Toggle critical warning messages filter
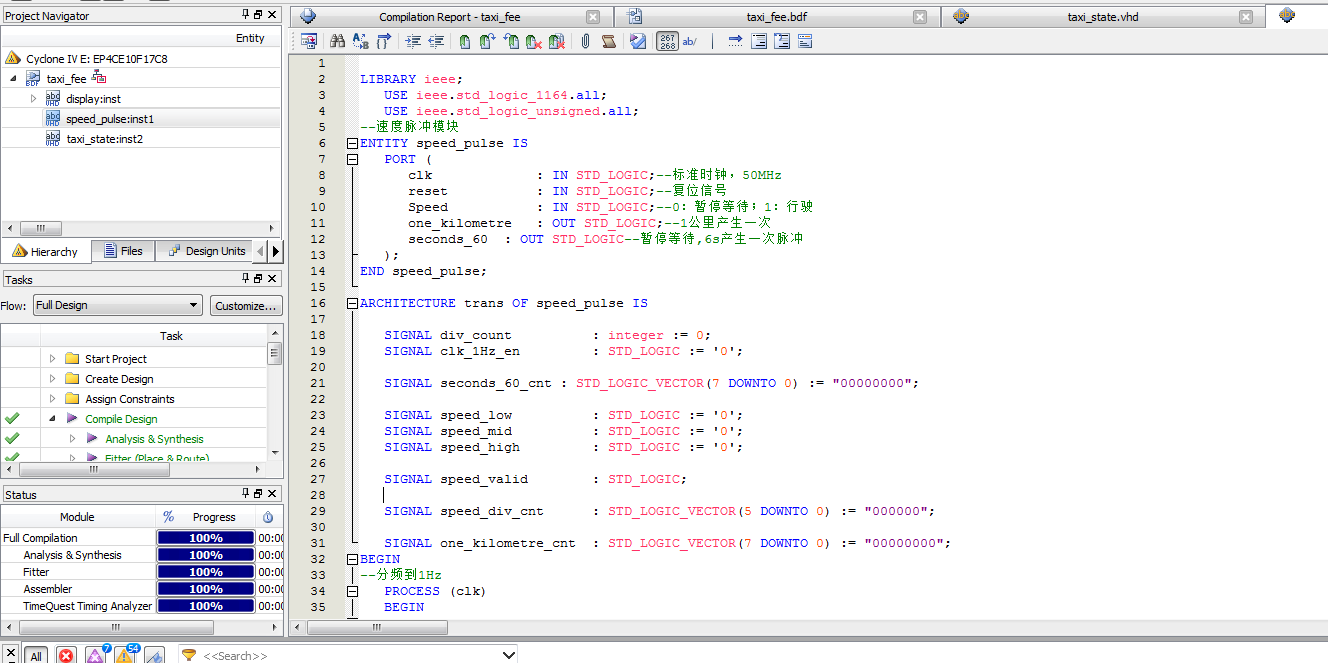Image resolution: width=1328 pixels, height=663 pixels. [95, 655]
